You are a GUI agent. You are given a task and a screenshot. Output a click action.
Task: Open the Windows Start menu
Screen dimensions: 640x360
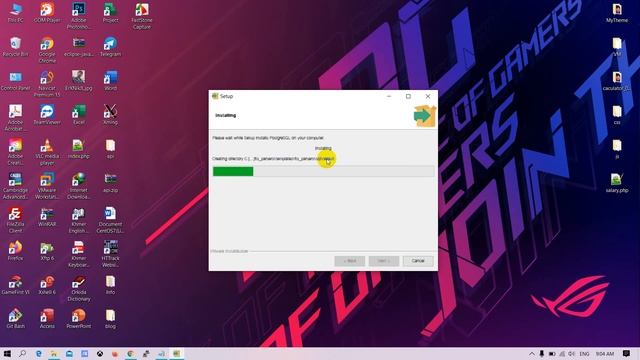click(7, 354)
